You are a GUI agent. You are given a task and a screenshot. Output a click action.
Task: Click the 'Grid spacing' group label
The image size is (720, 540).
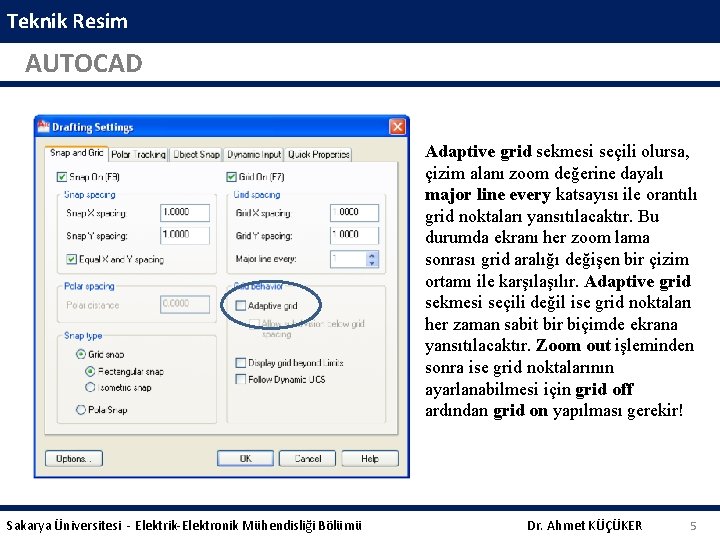click(257, 195)
